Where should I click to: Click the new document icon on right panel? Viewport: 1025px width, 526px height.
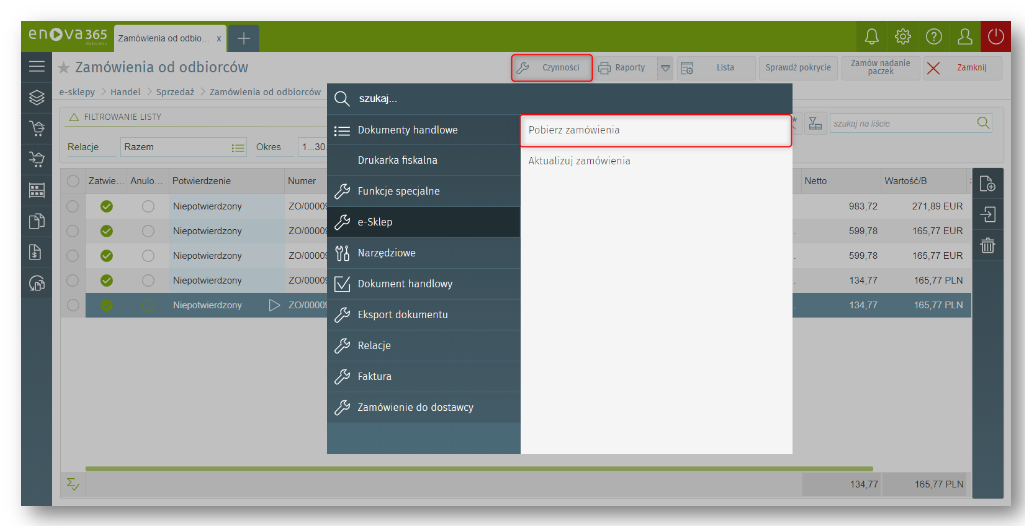987,183
